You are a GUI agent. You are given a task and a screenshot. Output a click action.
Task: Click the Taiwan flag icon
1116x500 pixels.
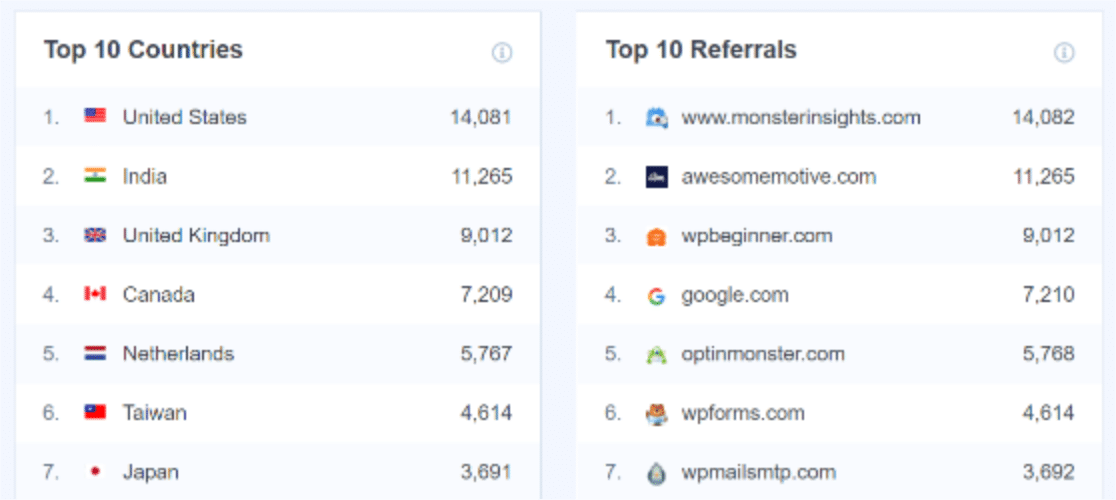(95, 412)
